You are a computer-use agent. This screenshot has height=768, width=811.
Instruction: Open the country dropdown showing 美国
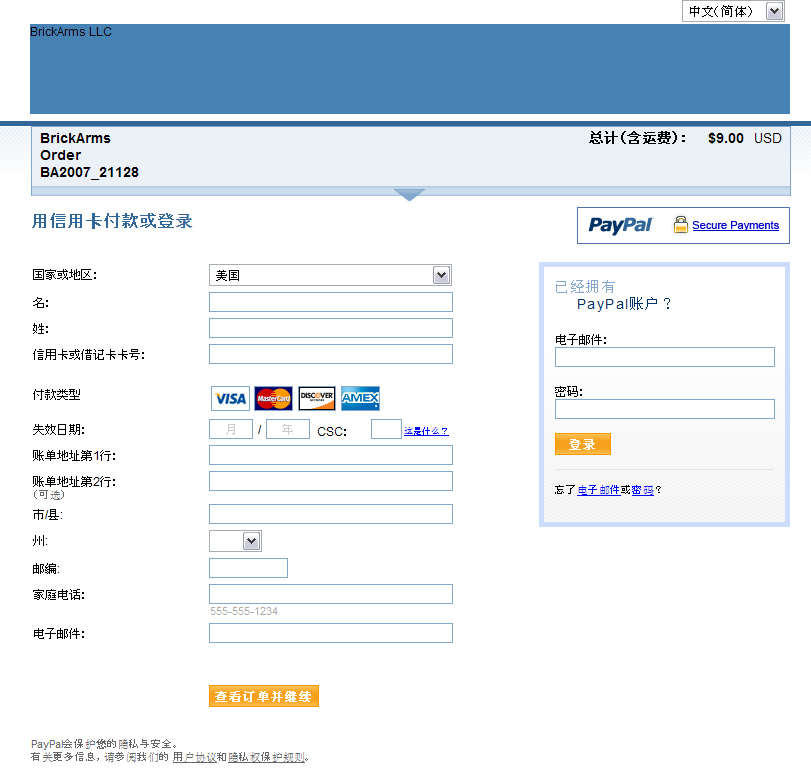pyautogui.click(x=331, y=275)
